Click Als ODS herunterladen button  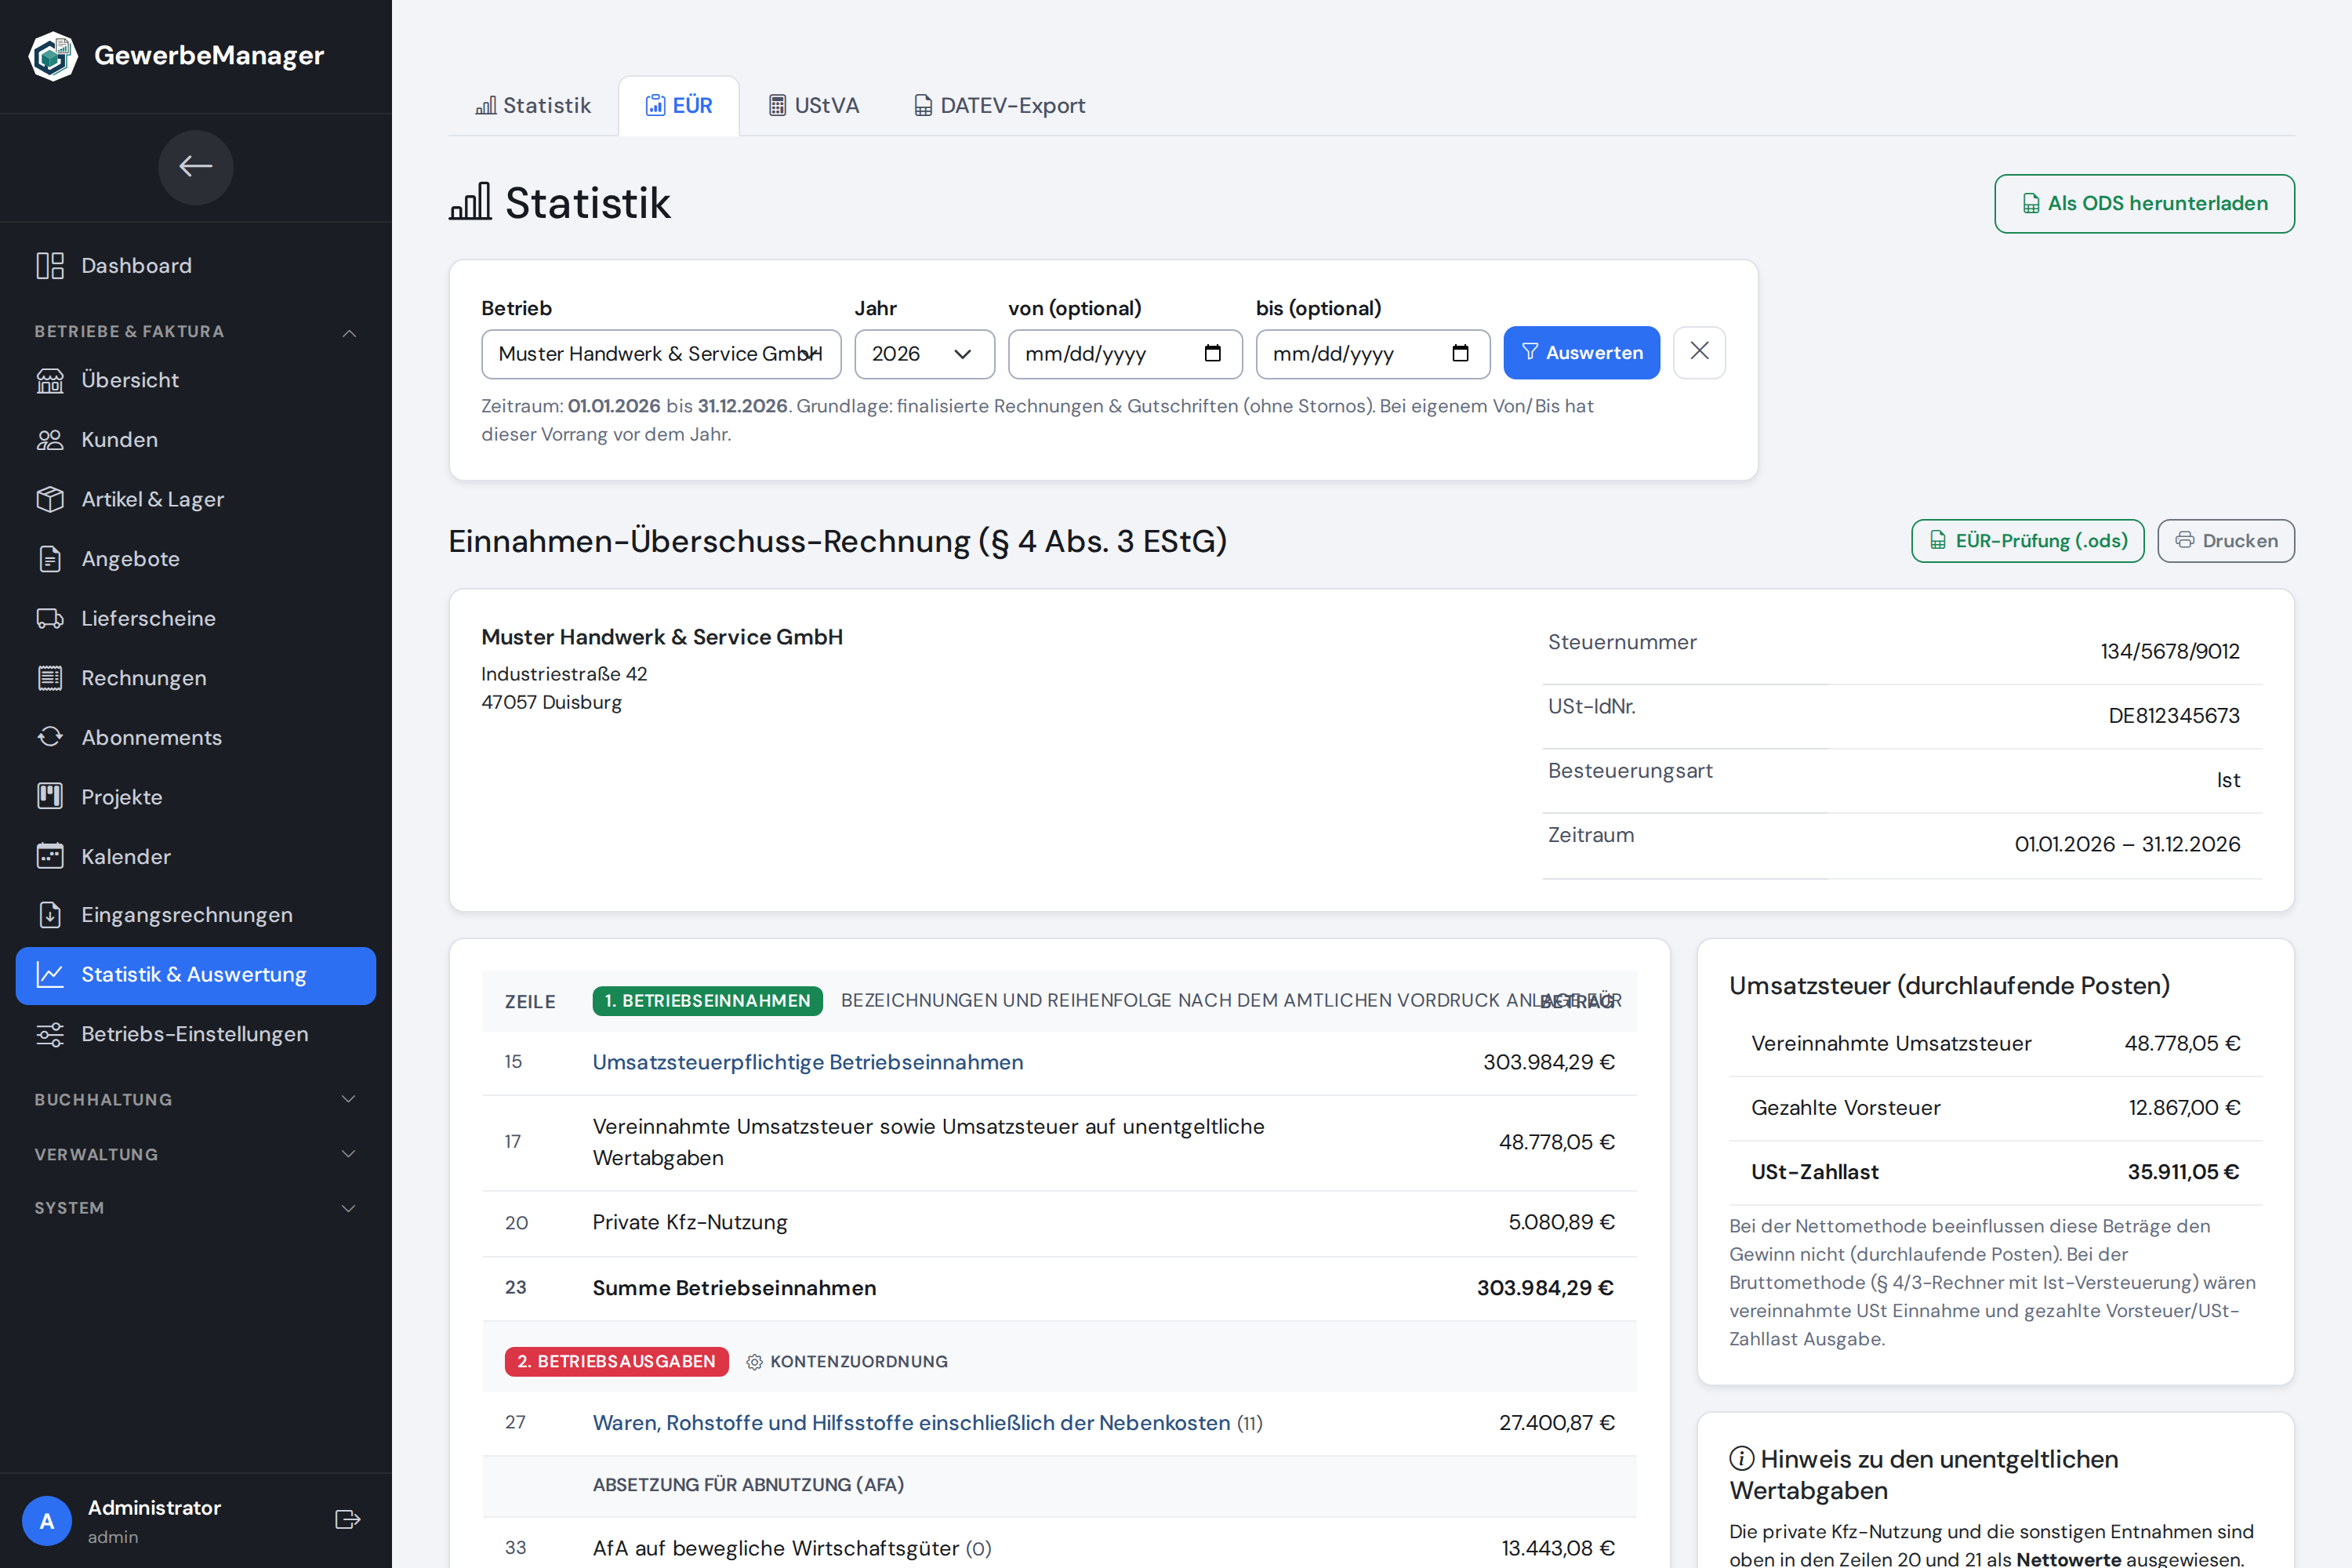[2144, 204]
